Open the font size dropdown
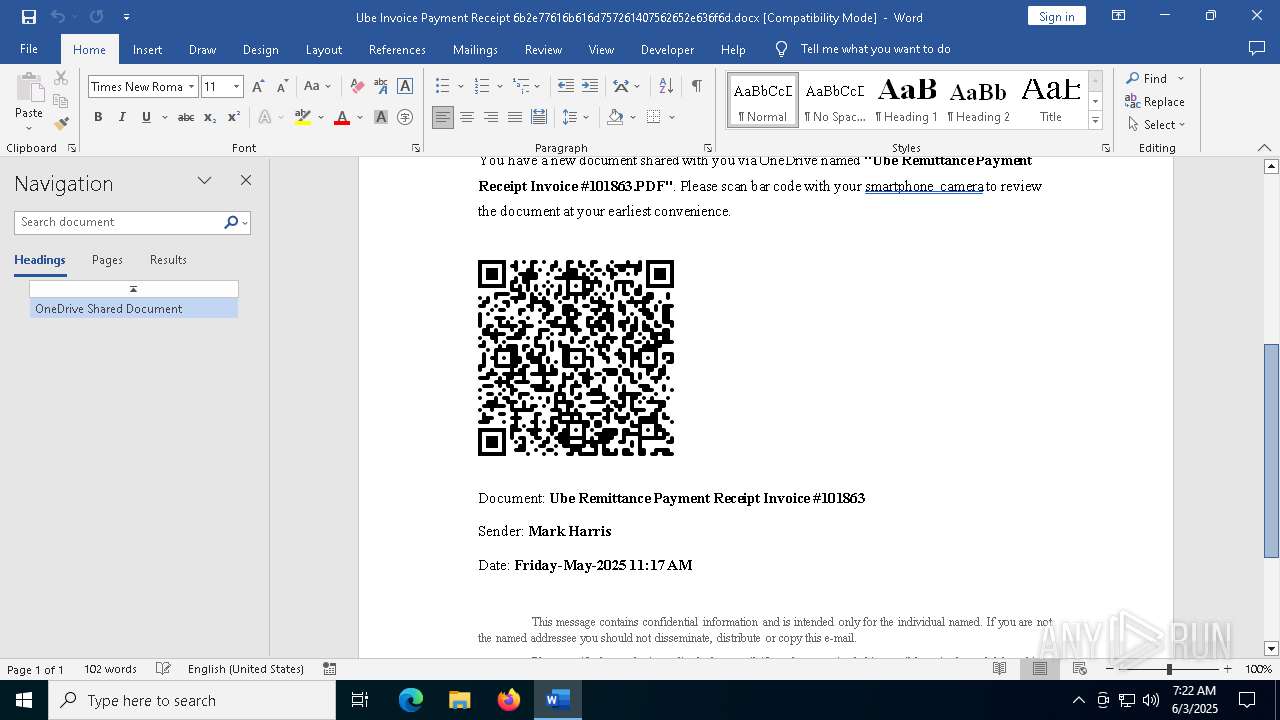The image size is (1280, 720). (237, 87)
